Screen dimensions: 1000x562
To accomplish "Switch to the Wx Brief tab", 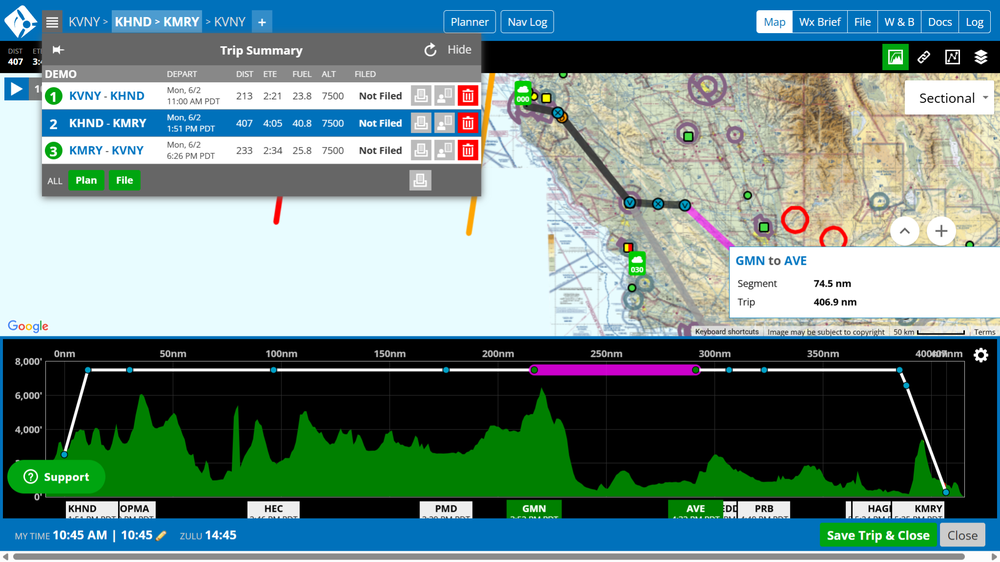I will 819,21.
